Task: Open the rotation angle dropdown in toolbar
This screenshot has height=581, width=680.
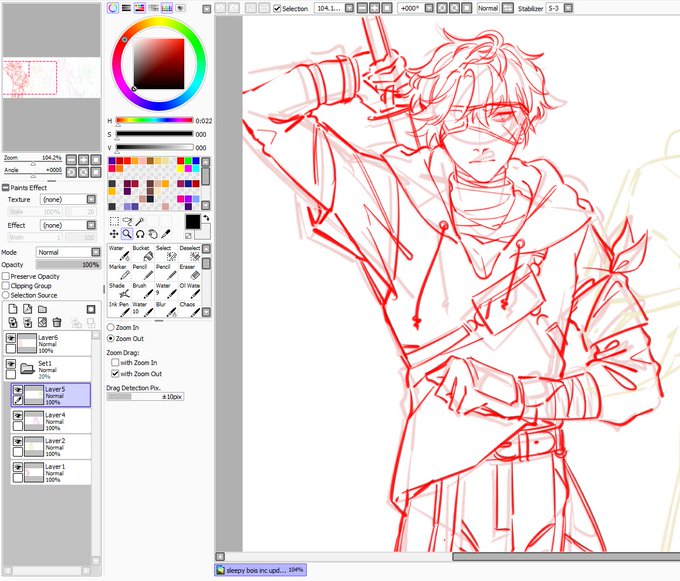Action: pyautogui.click(x=429, y=8)
